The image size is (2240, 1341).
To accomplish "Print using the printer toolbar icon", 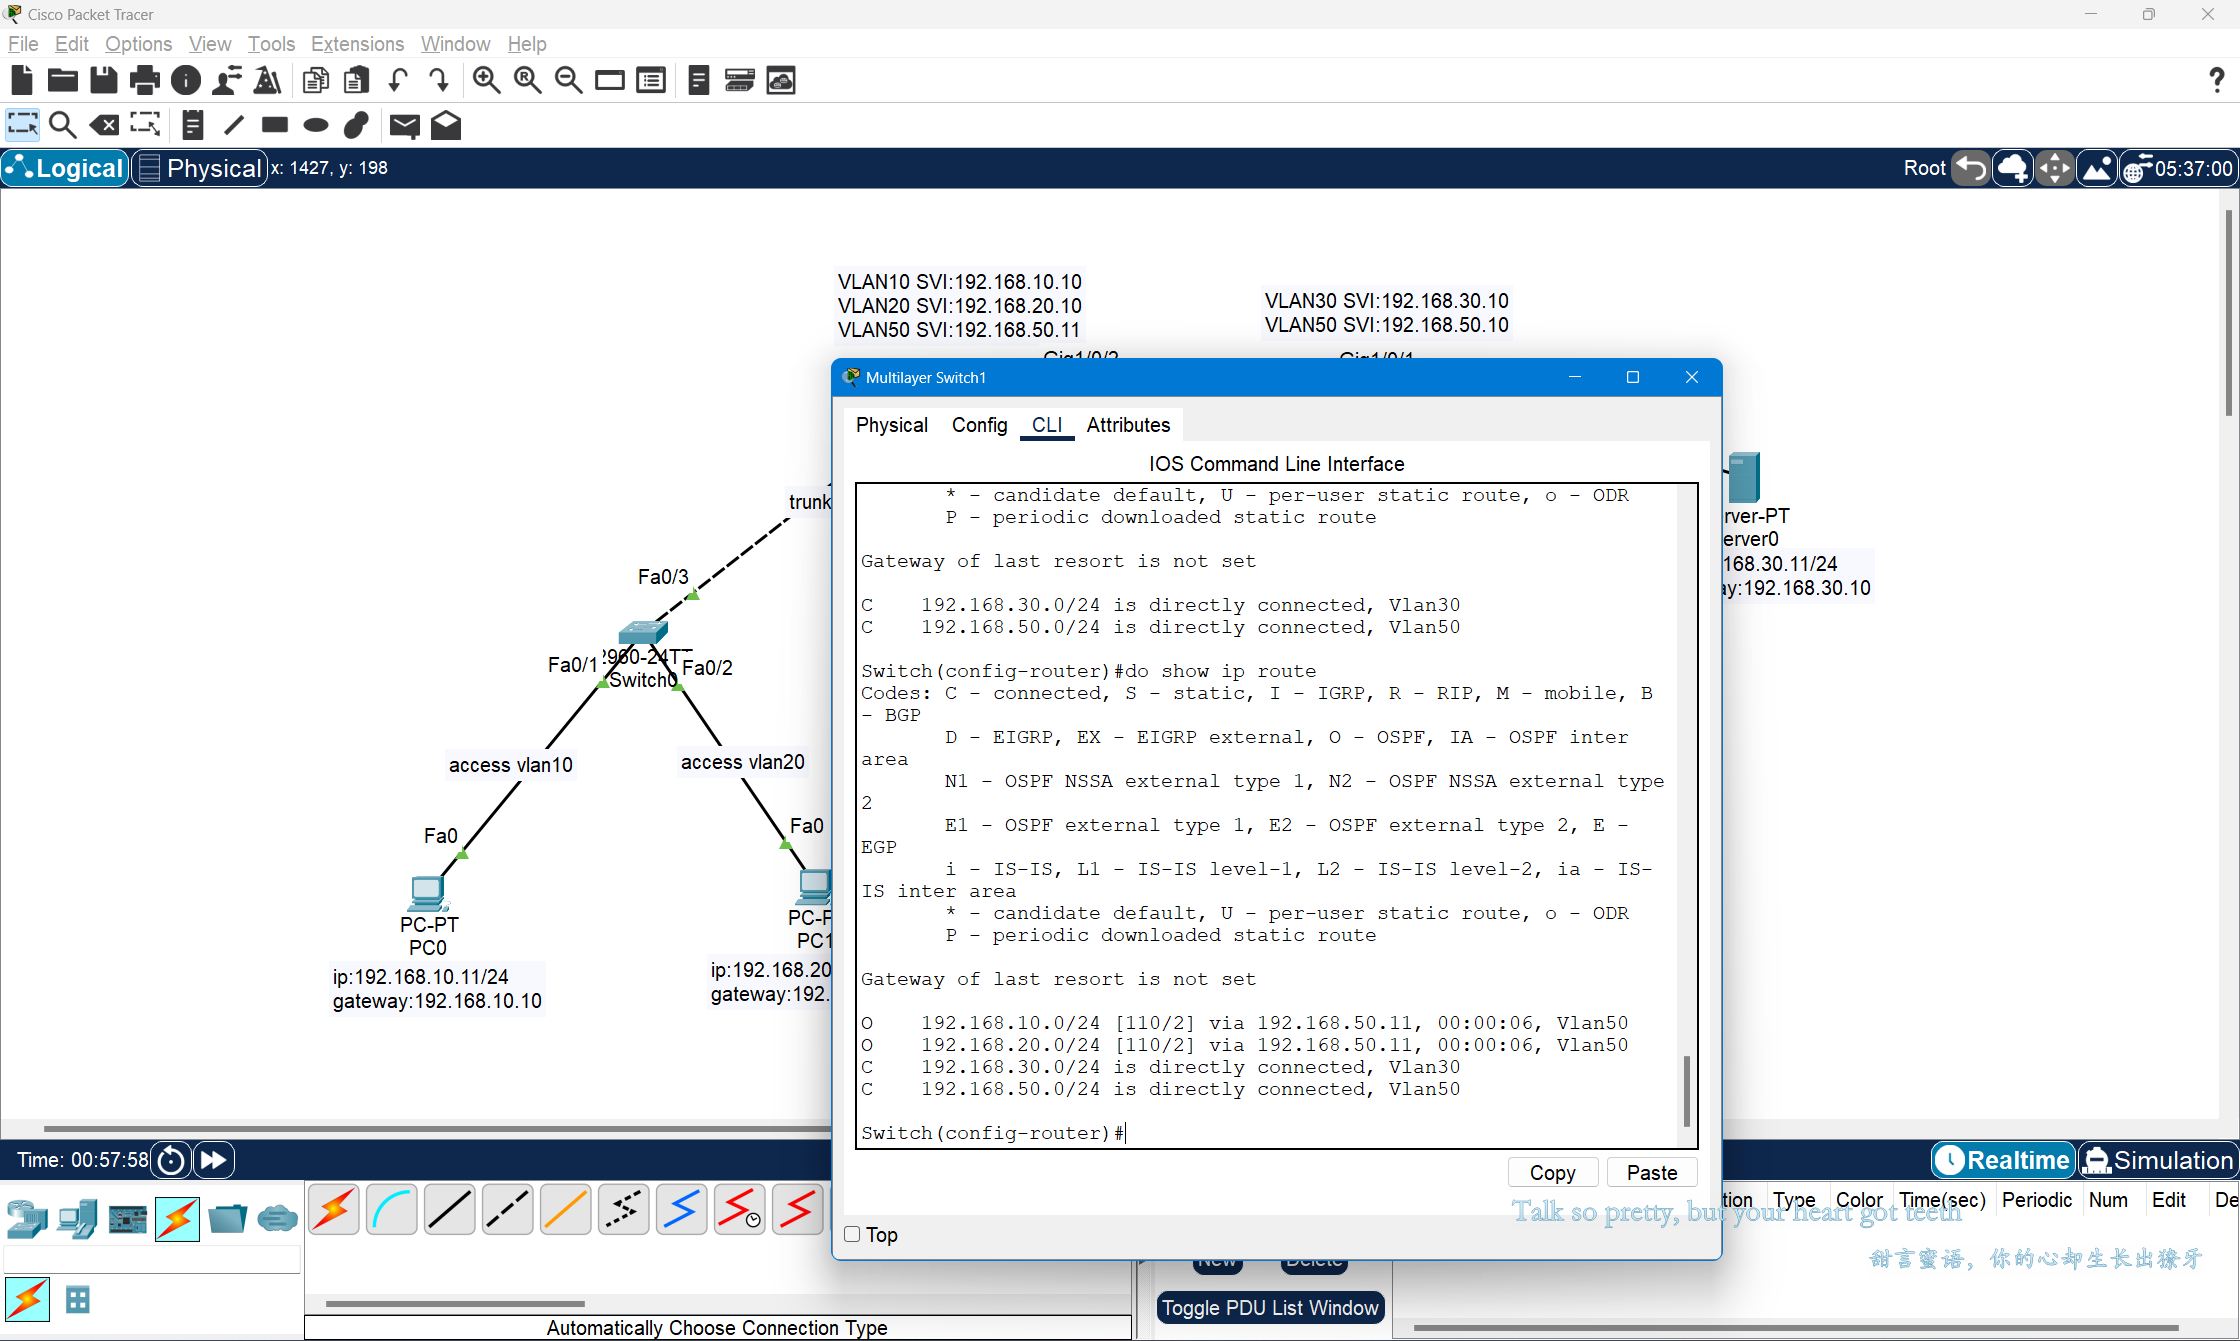I will 145,80.
